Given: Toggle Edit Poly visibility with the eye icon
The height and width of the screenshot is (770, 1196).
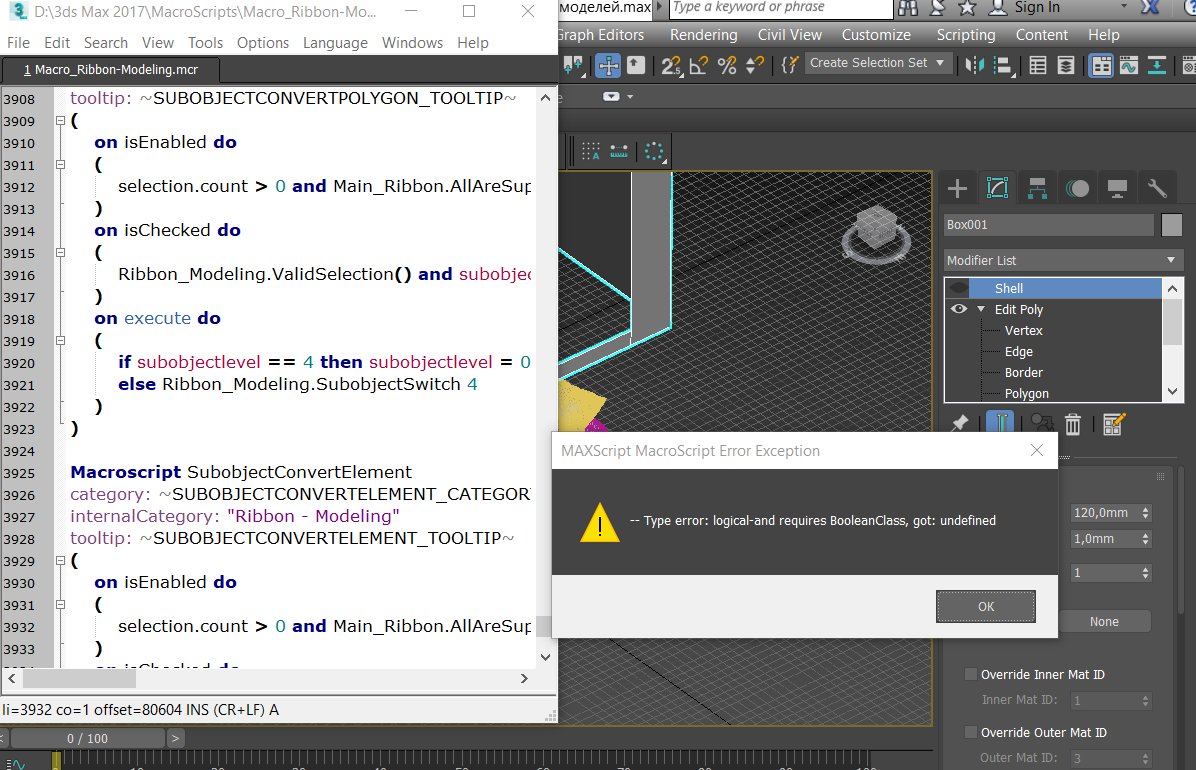Looking at the screenshot, I should (x=958, y=309).
